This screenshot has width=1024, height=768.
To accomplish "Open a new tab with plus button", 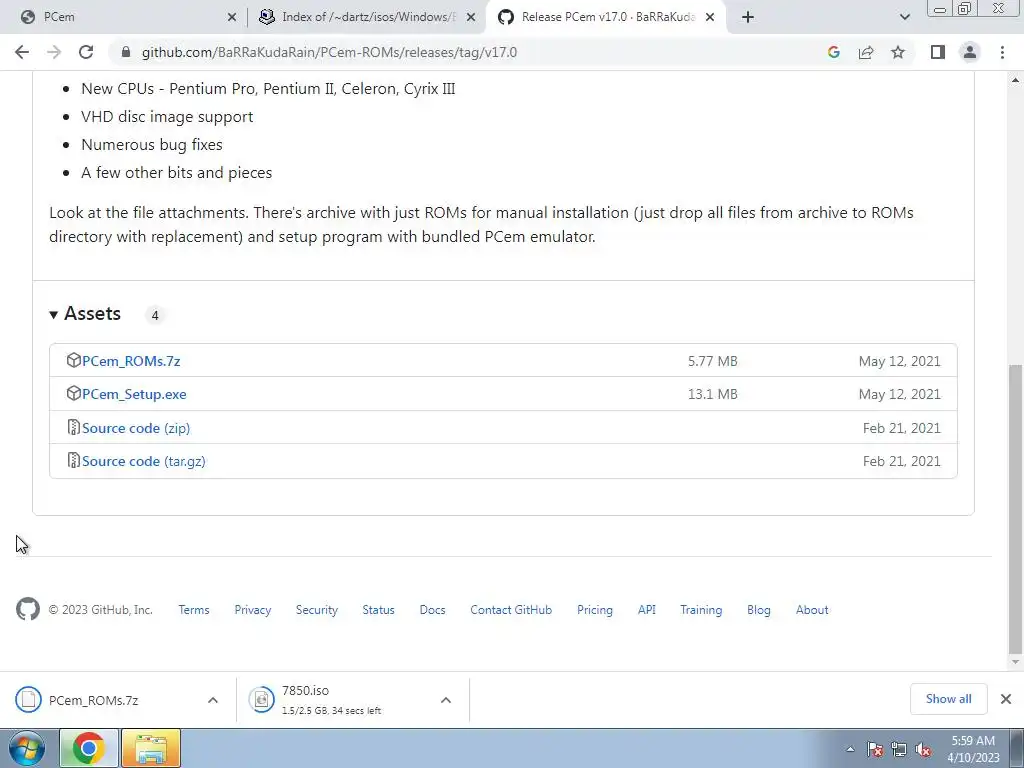I will coord(748,17).
